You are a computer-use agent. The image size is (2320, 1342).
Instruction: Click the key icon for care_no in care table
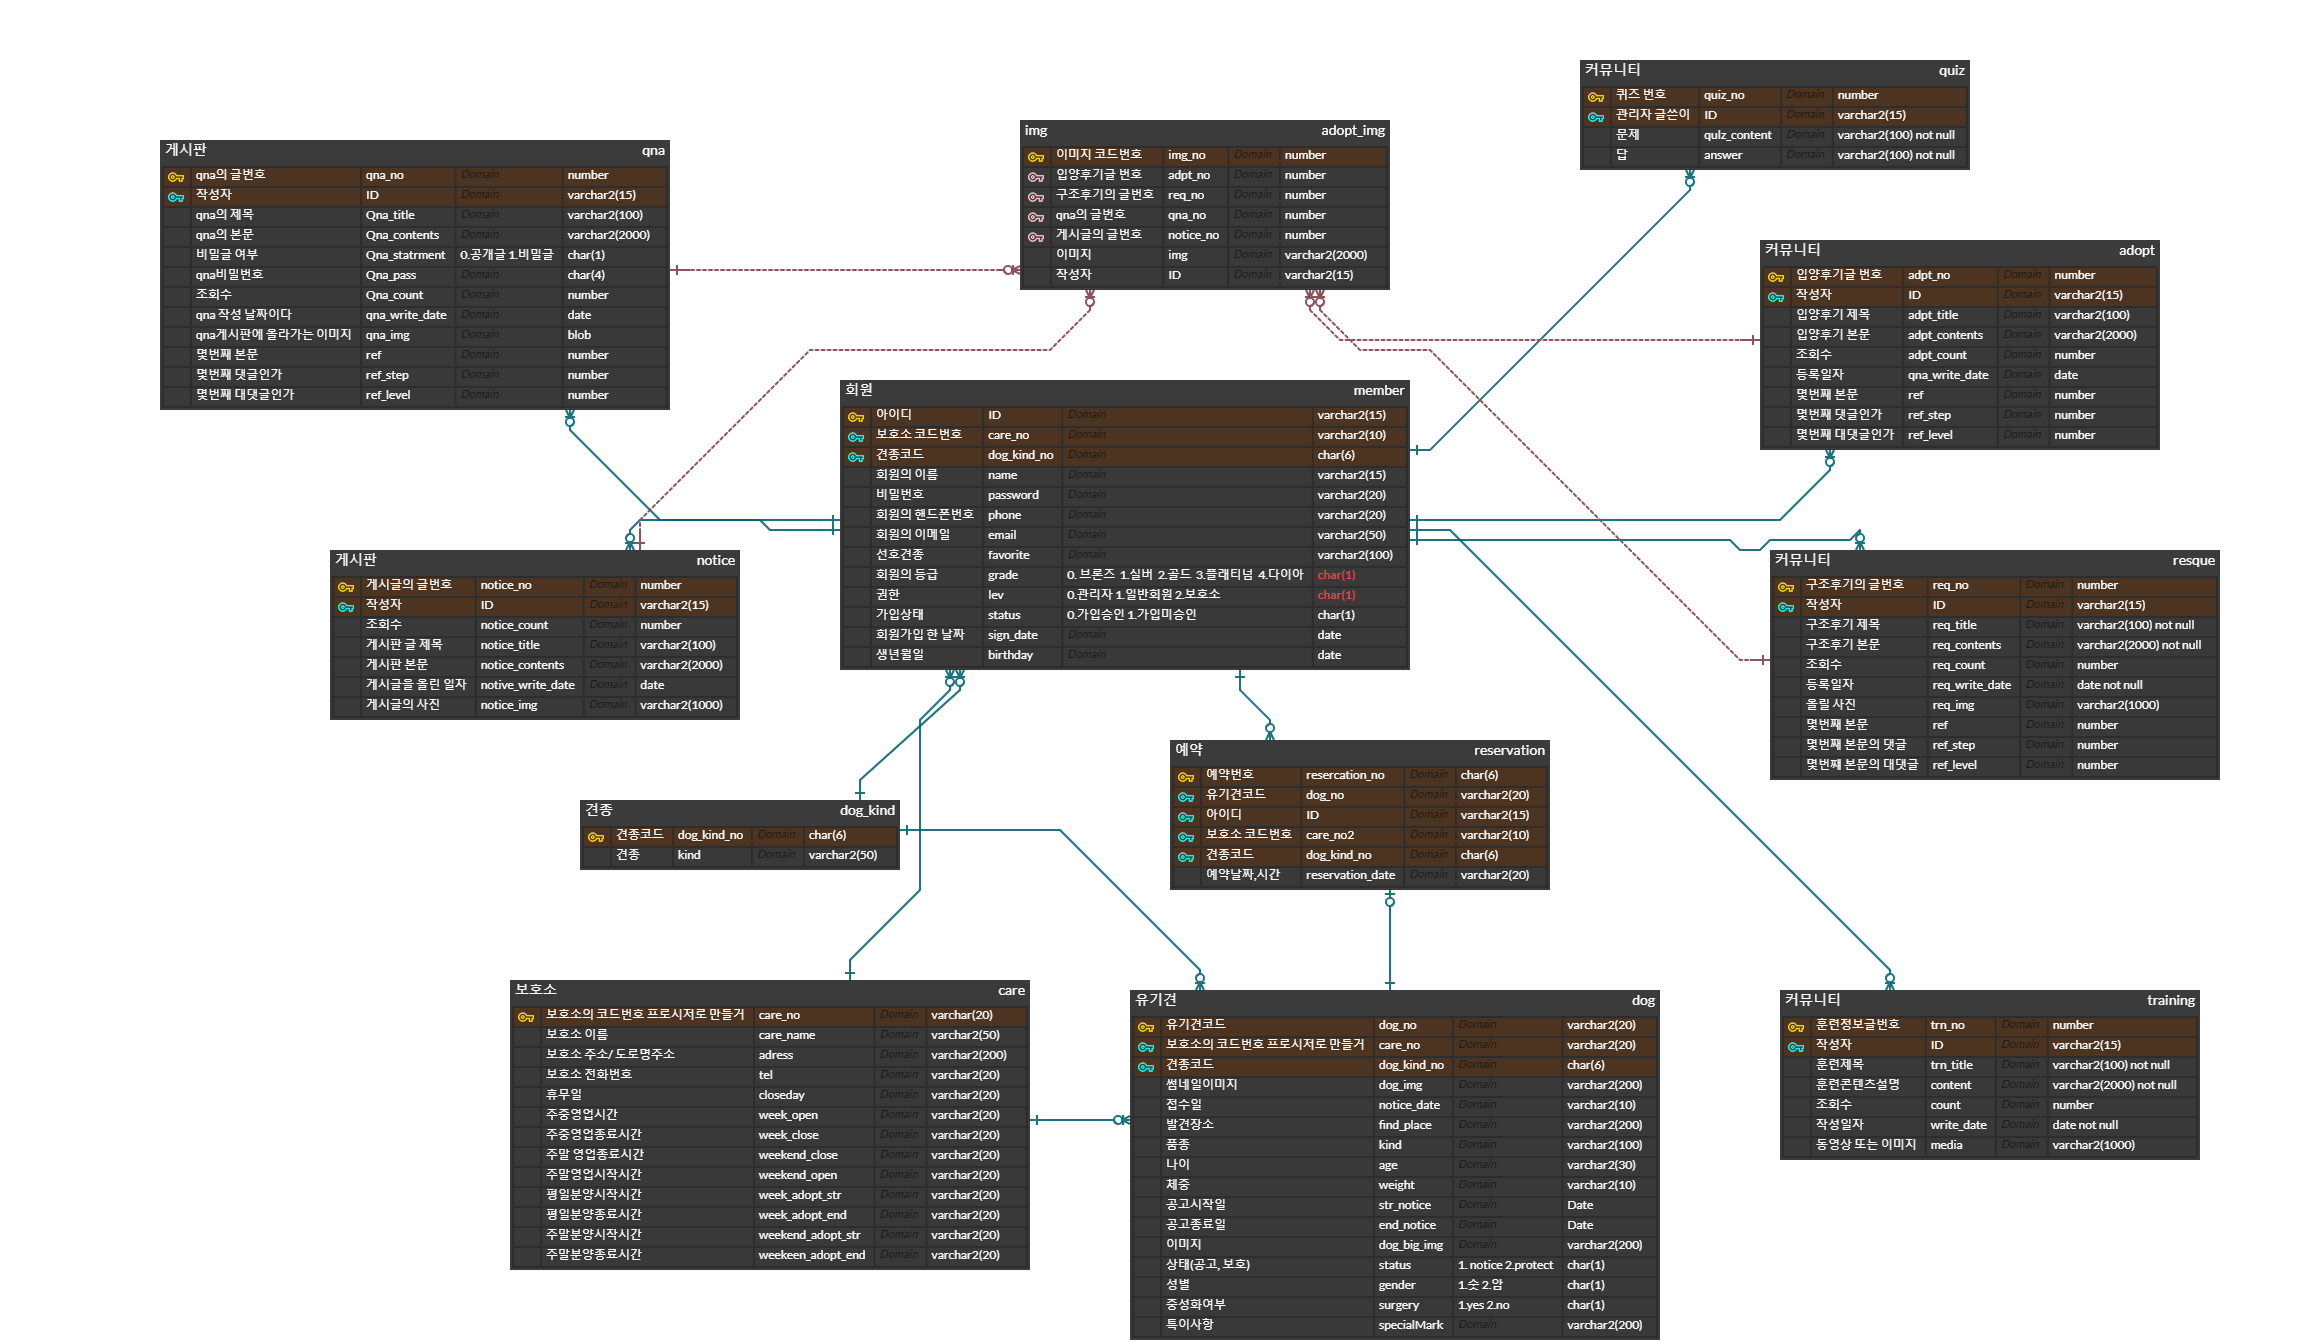pyautogui.click(x=526, y=1014)
